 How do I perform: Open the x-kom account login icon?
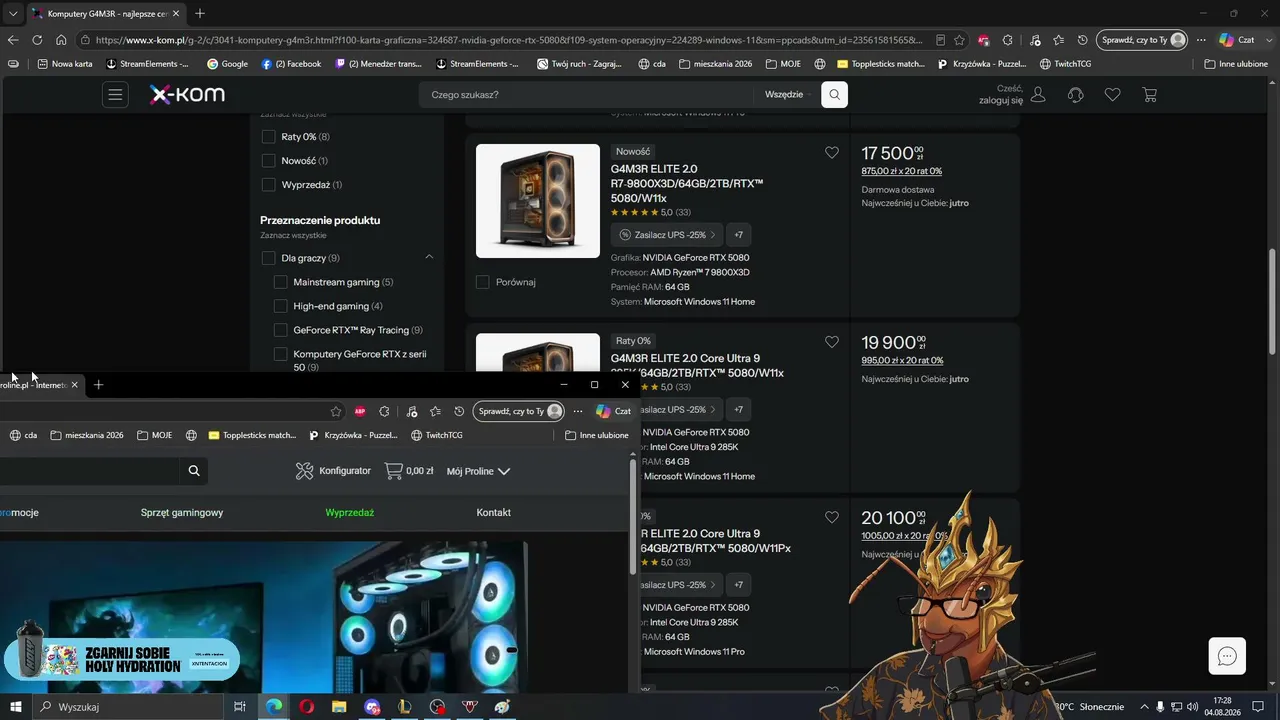point(1038,95)
